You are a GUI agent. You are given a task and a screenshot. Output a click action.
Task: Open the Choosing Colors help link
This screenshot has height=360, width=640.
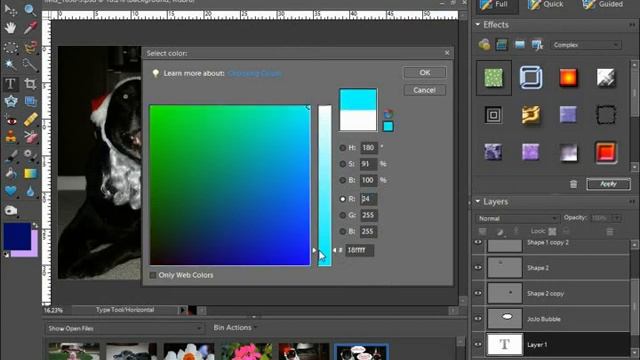[254, 73]
